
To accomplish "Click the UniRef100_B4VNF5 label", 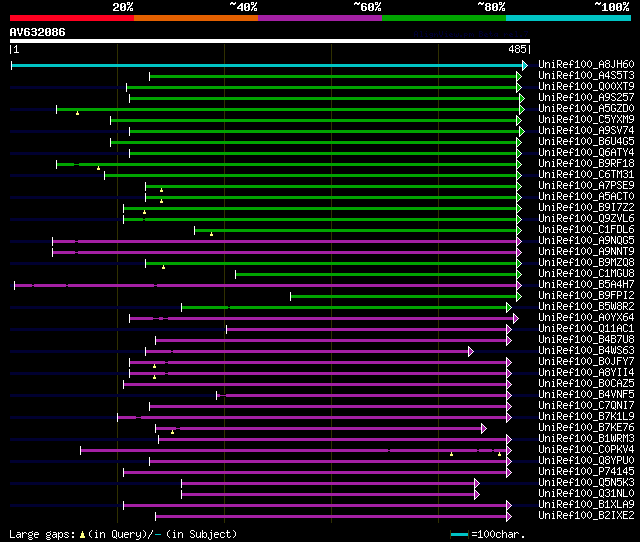I will tap(586, 395).
